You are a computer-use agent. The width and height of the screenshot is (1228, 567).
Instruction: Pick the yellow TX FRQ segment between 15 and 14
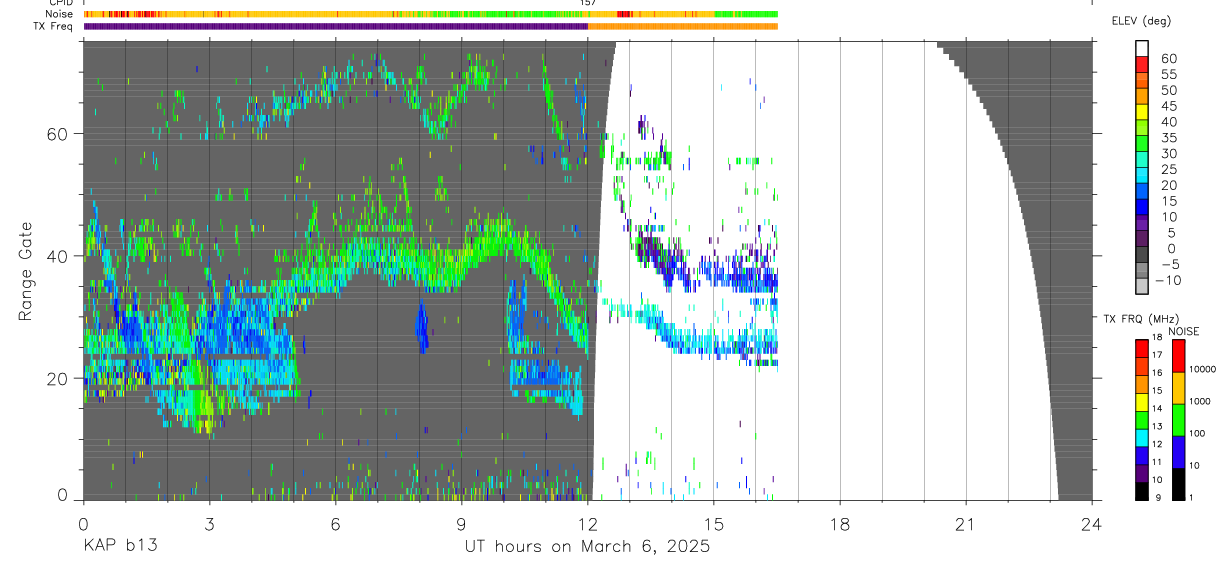[1141, 402]
